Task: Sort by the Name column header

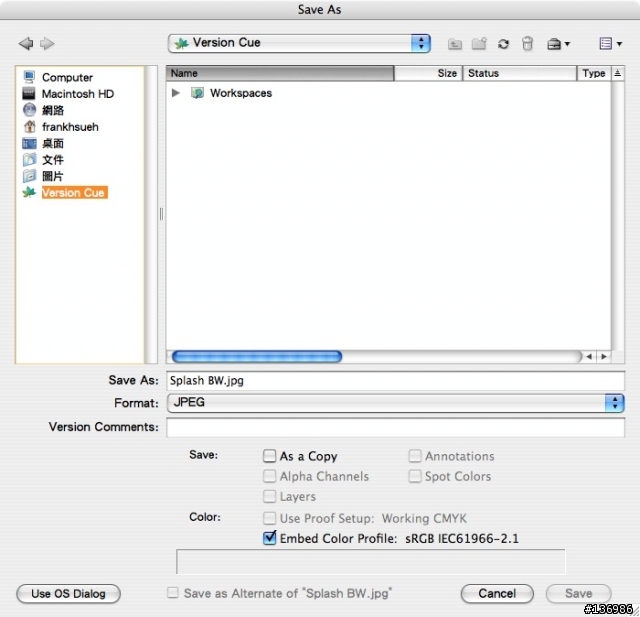Action: [x=280, y=73]
